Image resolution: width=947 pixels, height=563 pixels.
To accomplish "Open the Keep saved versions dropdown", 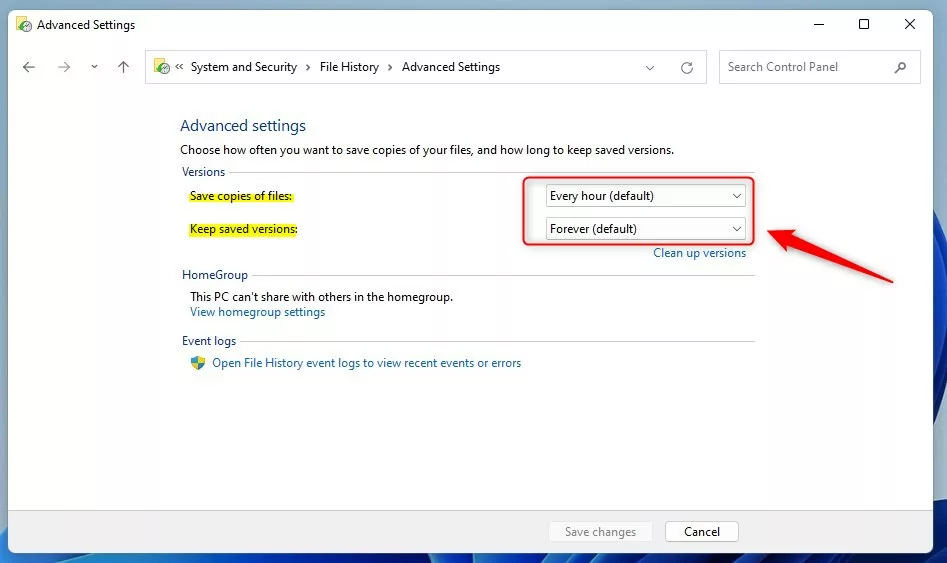I will [646, 229].
